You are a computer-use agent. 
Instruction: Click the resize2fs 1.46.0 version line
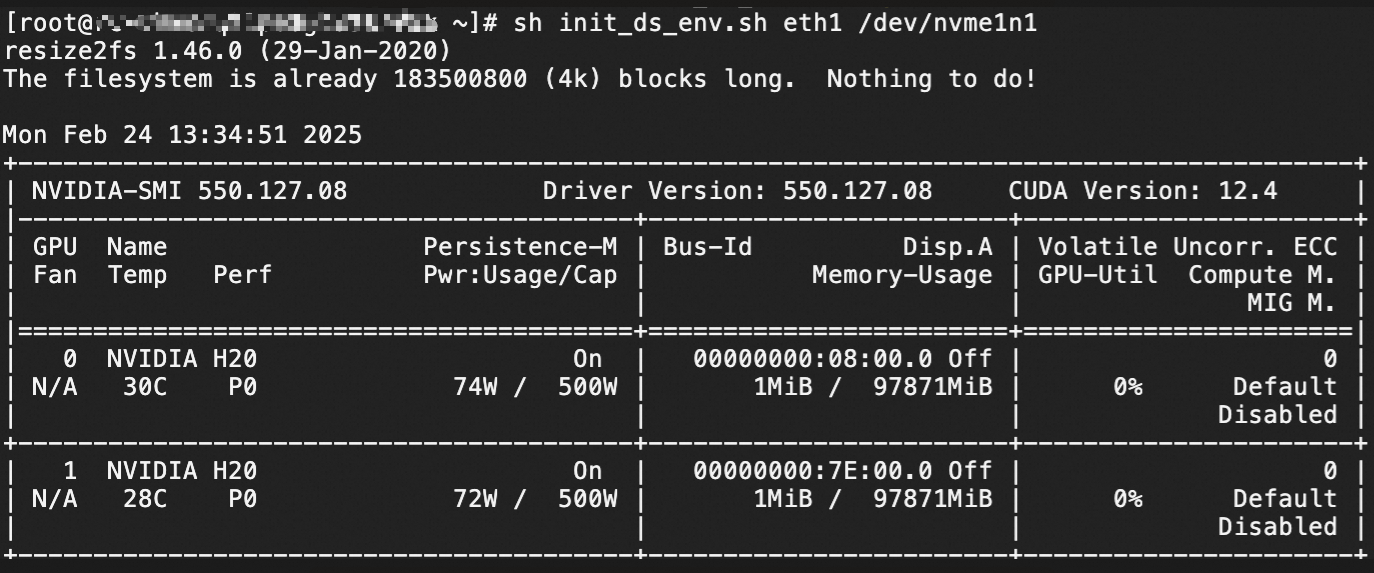[x=228, y=50]
